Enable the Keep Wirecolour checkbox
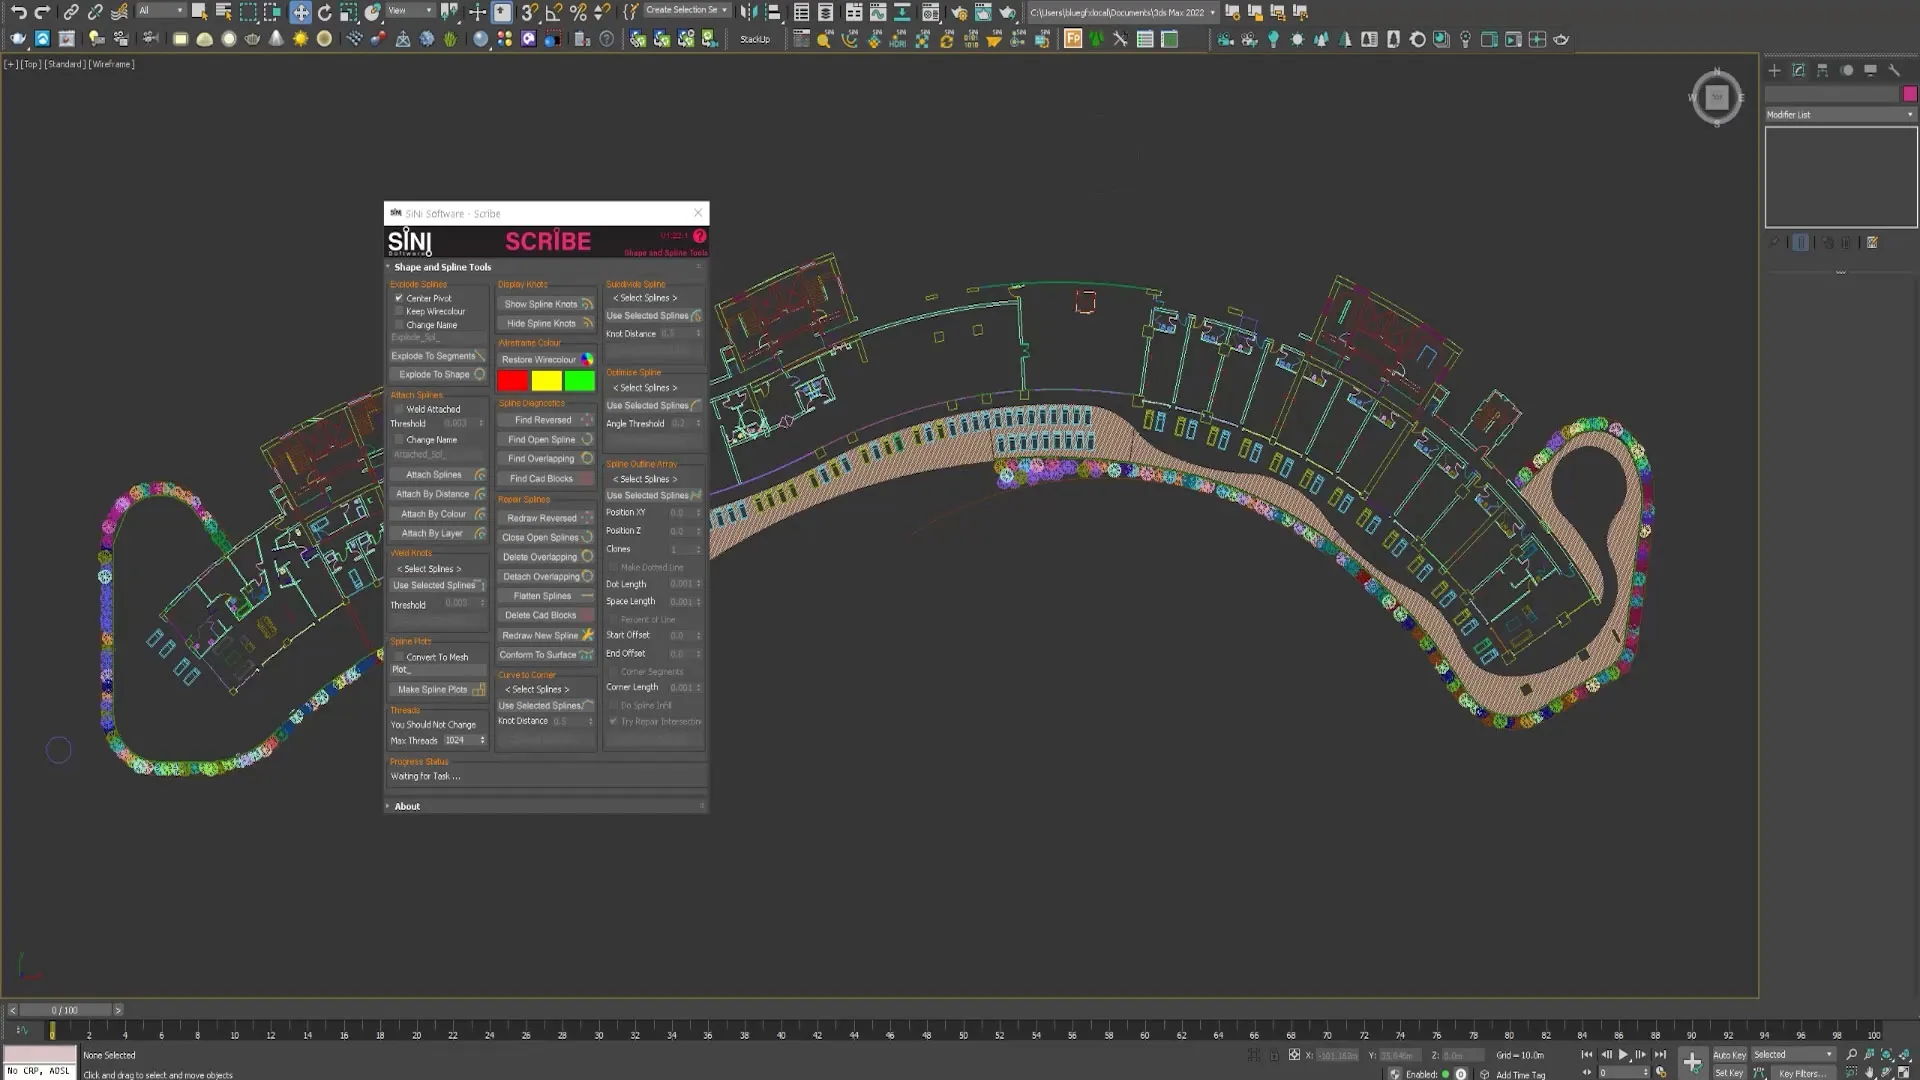This screenshot has width=1920, height=1080. tap(399, 311)
